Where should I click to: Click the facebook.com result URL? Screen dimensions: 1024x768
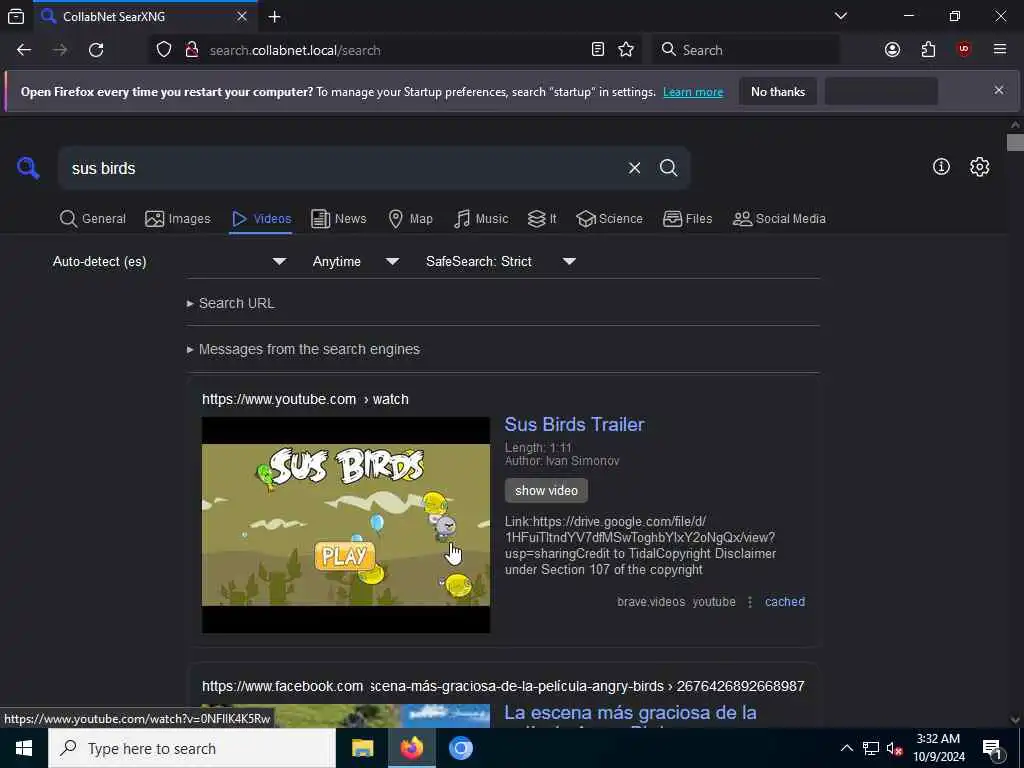[x=503, y=686]
